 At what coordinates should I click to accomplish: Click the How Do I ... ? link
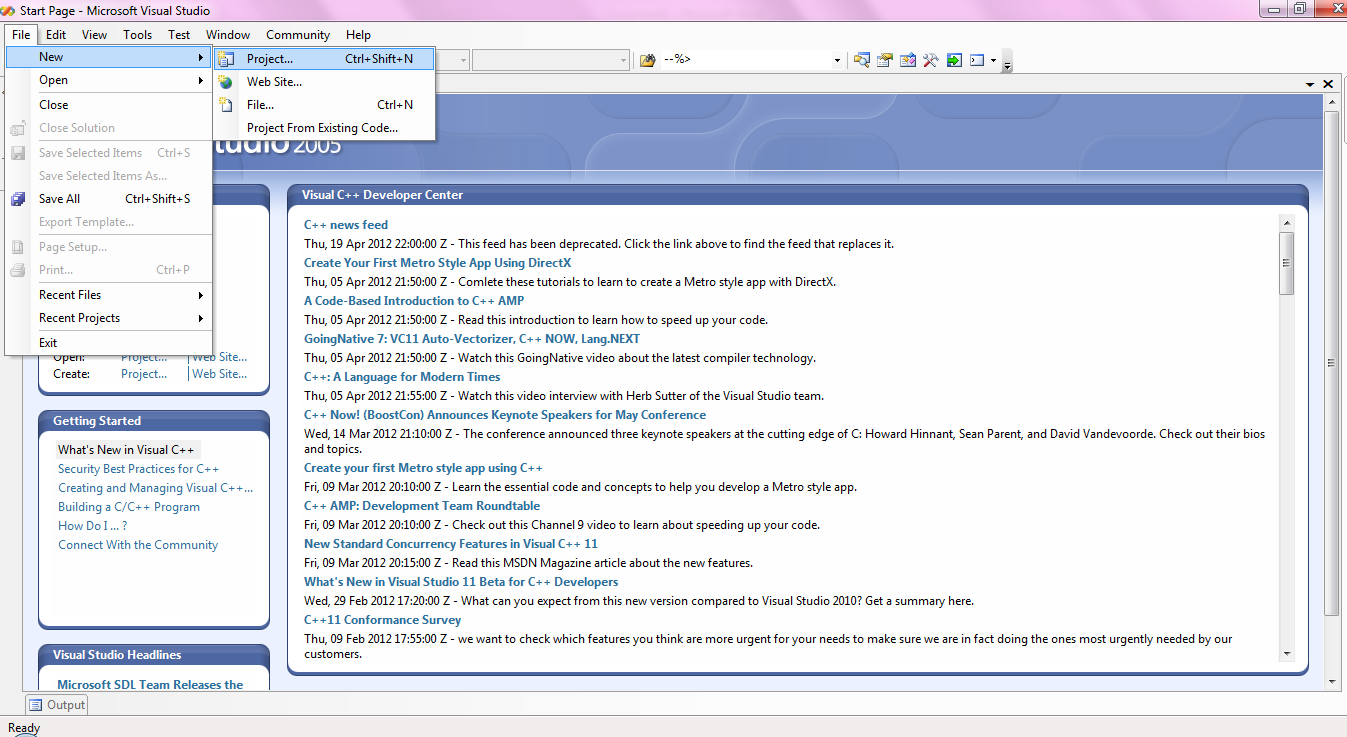point(93,526)
